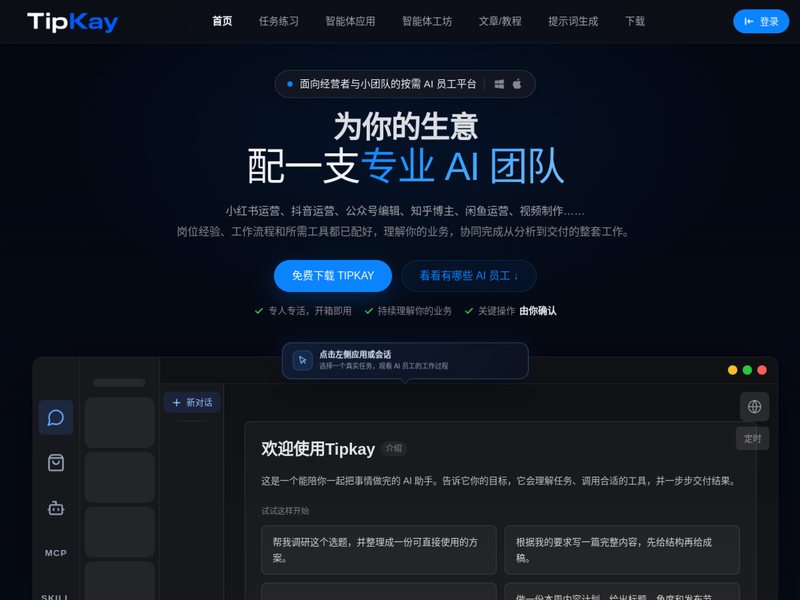800x600 pixels.
Task: Open the 任务练习 nav item
Action: (279, 21)
